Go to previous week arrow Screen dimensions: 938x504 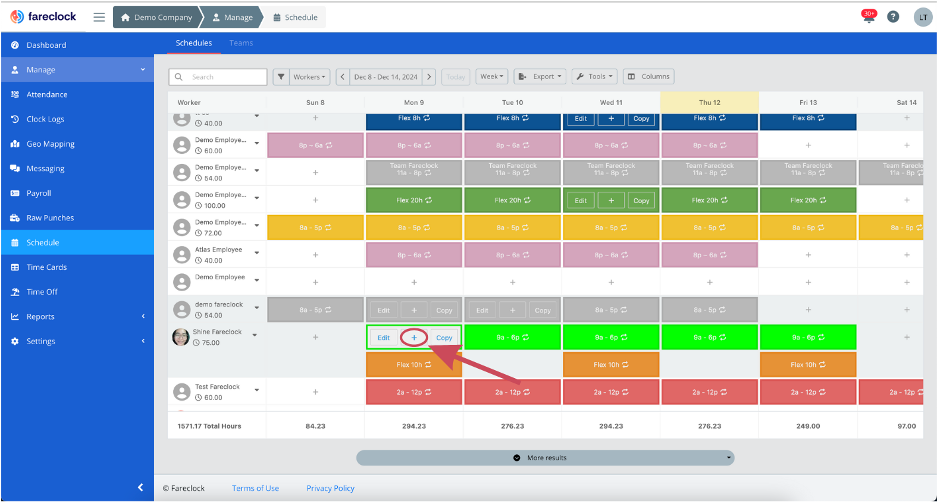pos(342,77)
